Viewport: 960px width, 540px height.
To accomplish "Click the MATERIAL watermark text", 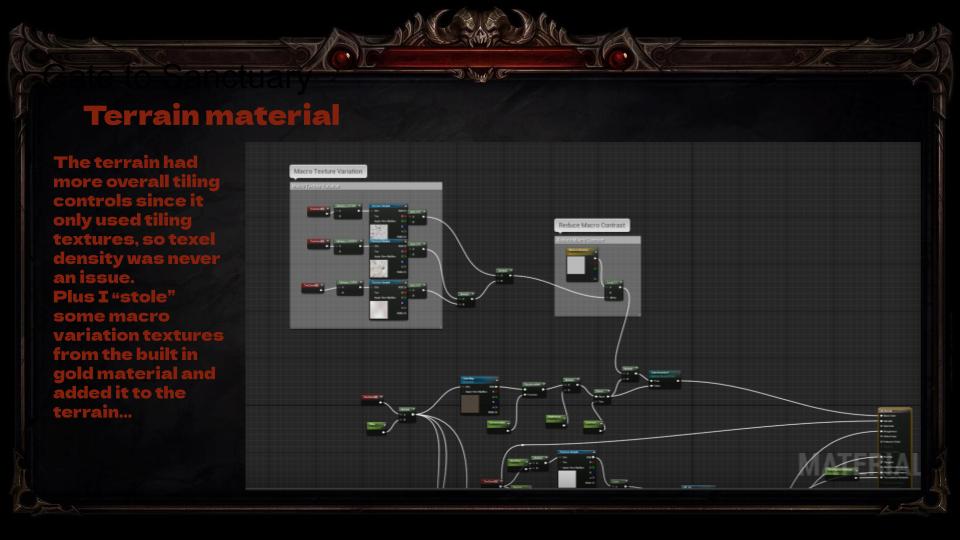I will tap(858, 464).
